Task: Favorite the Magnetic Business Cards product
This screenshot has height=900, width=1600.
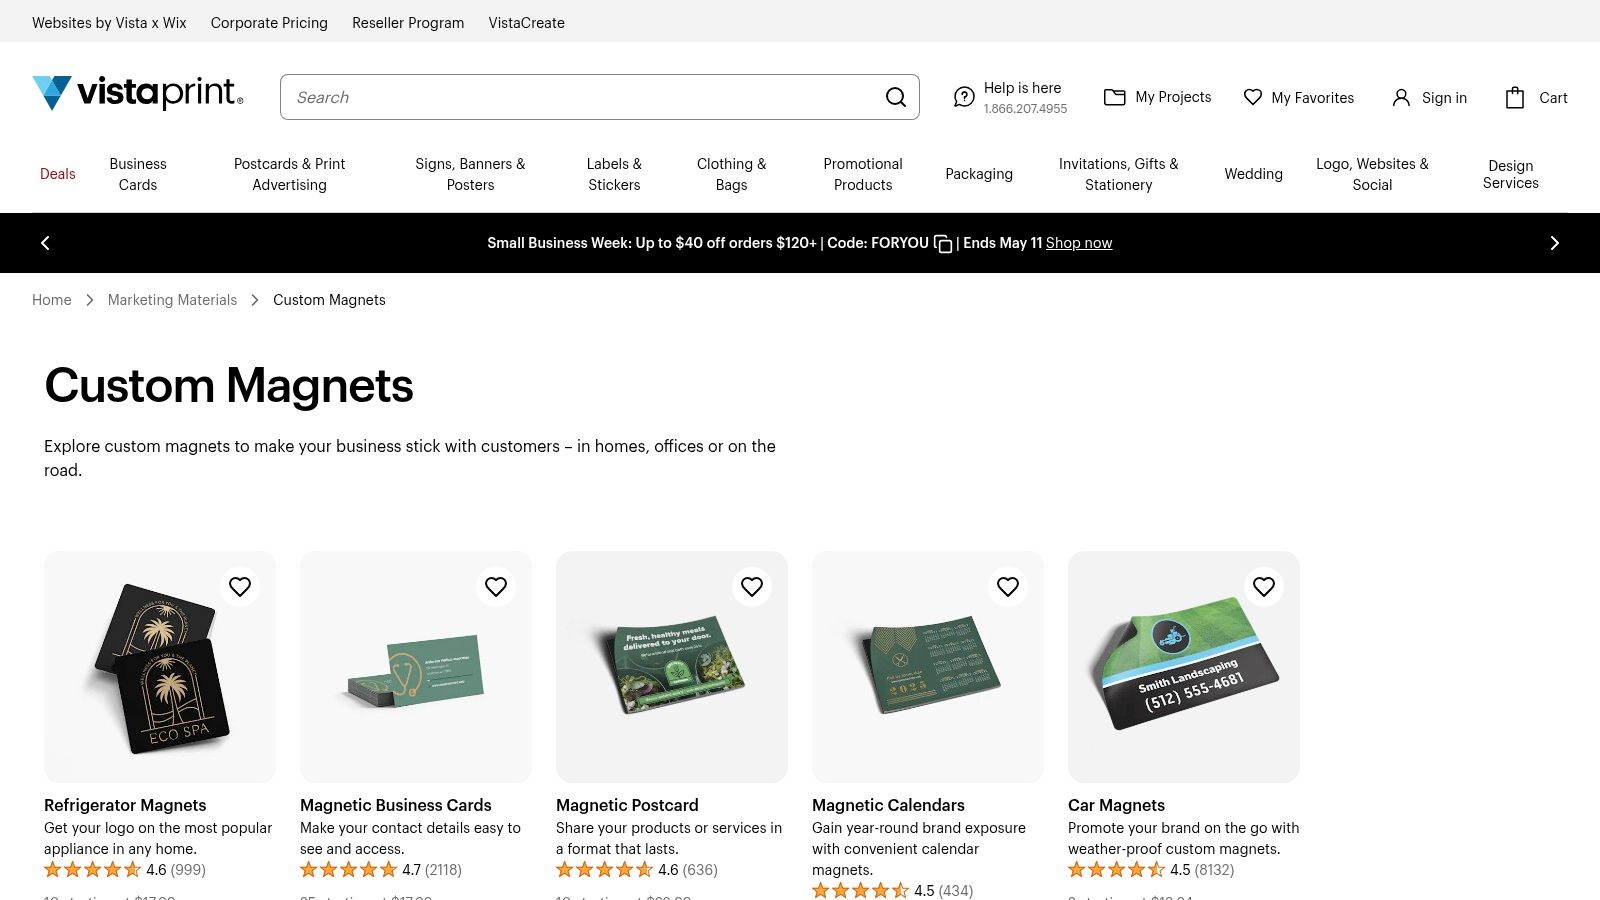Action: pyautogui.click(x=496, y=587)
